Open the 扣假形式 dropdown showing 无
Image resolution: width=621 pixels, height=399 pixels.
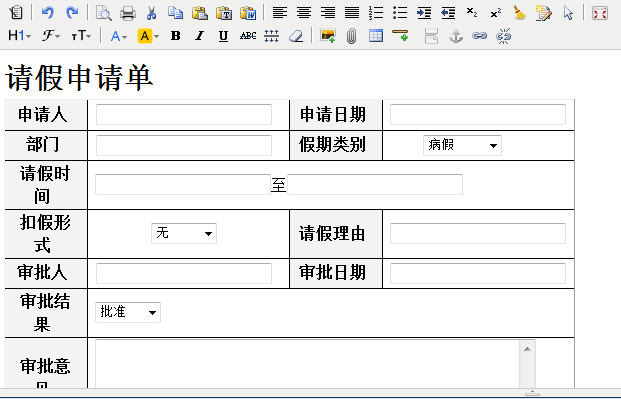click(184, 233)
